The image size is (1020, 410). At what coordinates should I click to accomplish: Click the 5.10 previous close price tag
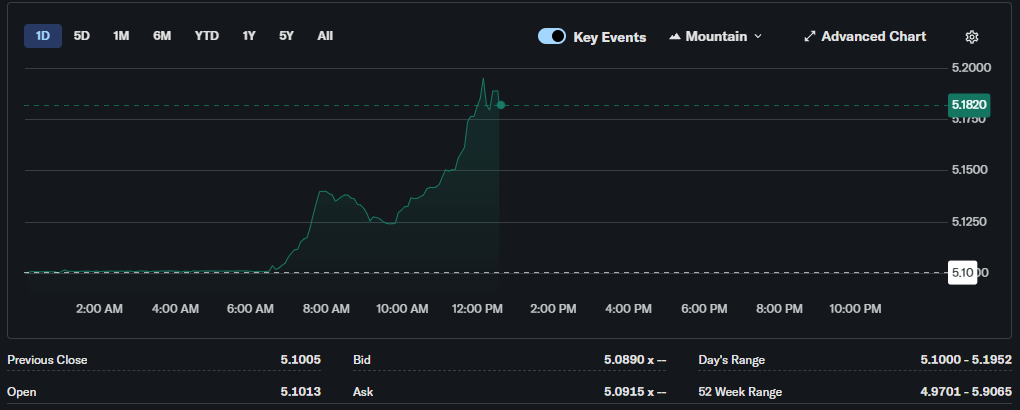pos(961,272)
